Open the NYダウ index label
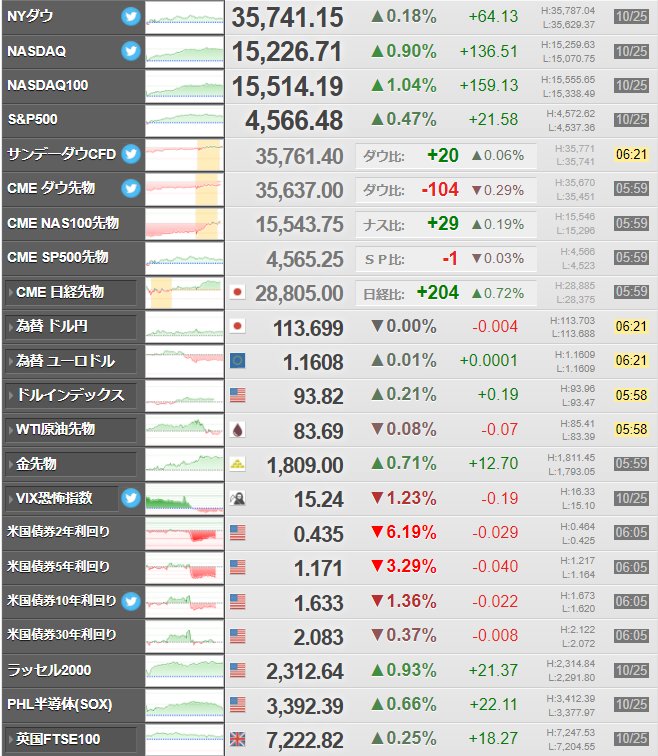This screenshot has width=658, height=756. tap(30, 16)
